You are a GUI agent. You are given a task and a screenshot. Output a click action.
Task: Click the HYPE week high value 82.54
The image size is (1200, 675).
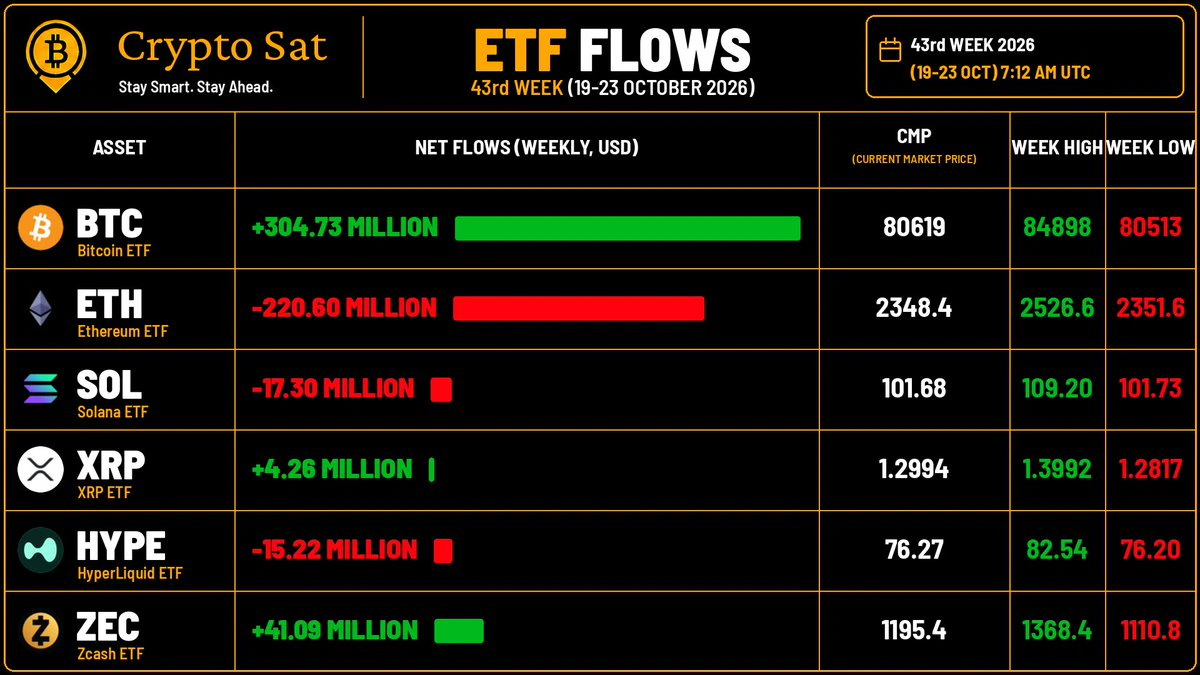point(1057,550)
